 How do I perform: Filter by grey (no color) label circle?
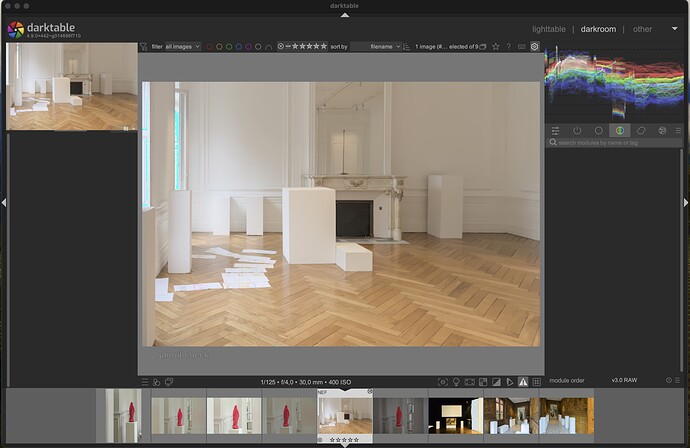point(258,47)
